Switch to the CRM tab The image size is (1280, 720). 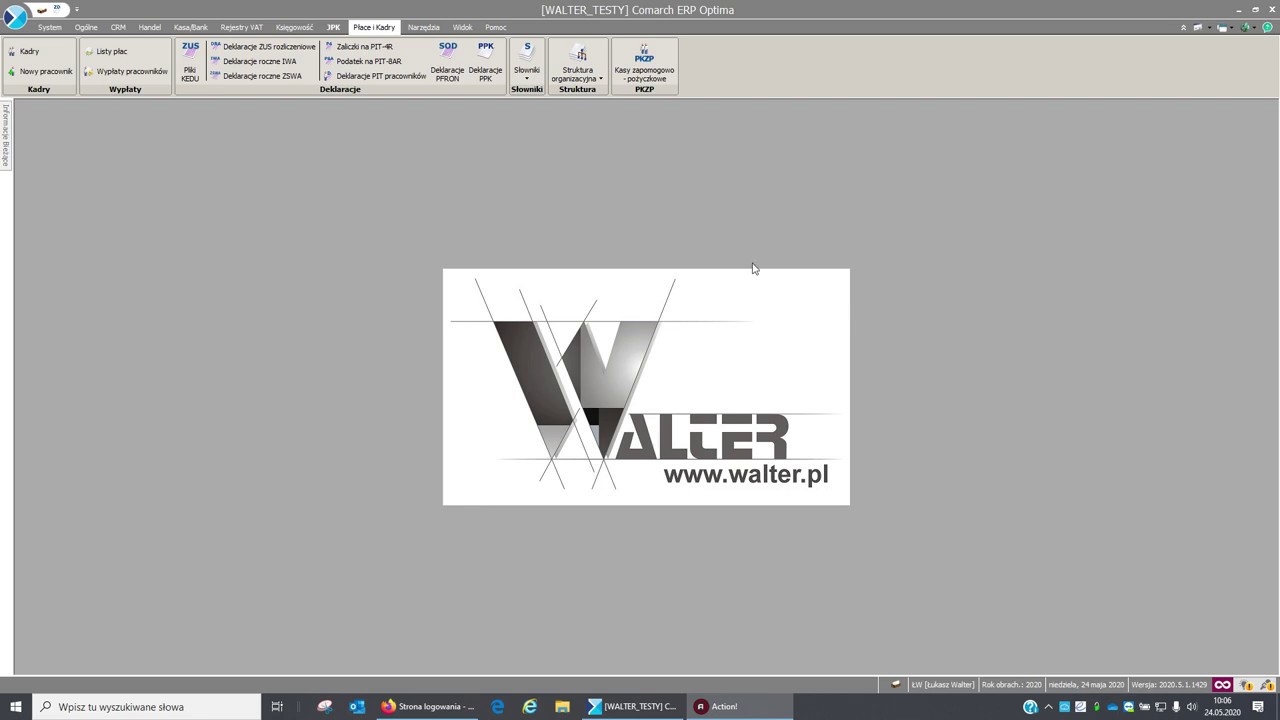pos(118,28)
